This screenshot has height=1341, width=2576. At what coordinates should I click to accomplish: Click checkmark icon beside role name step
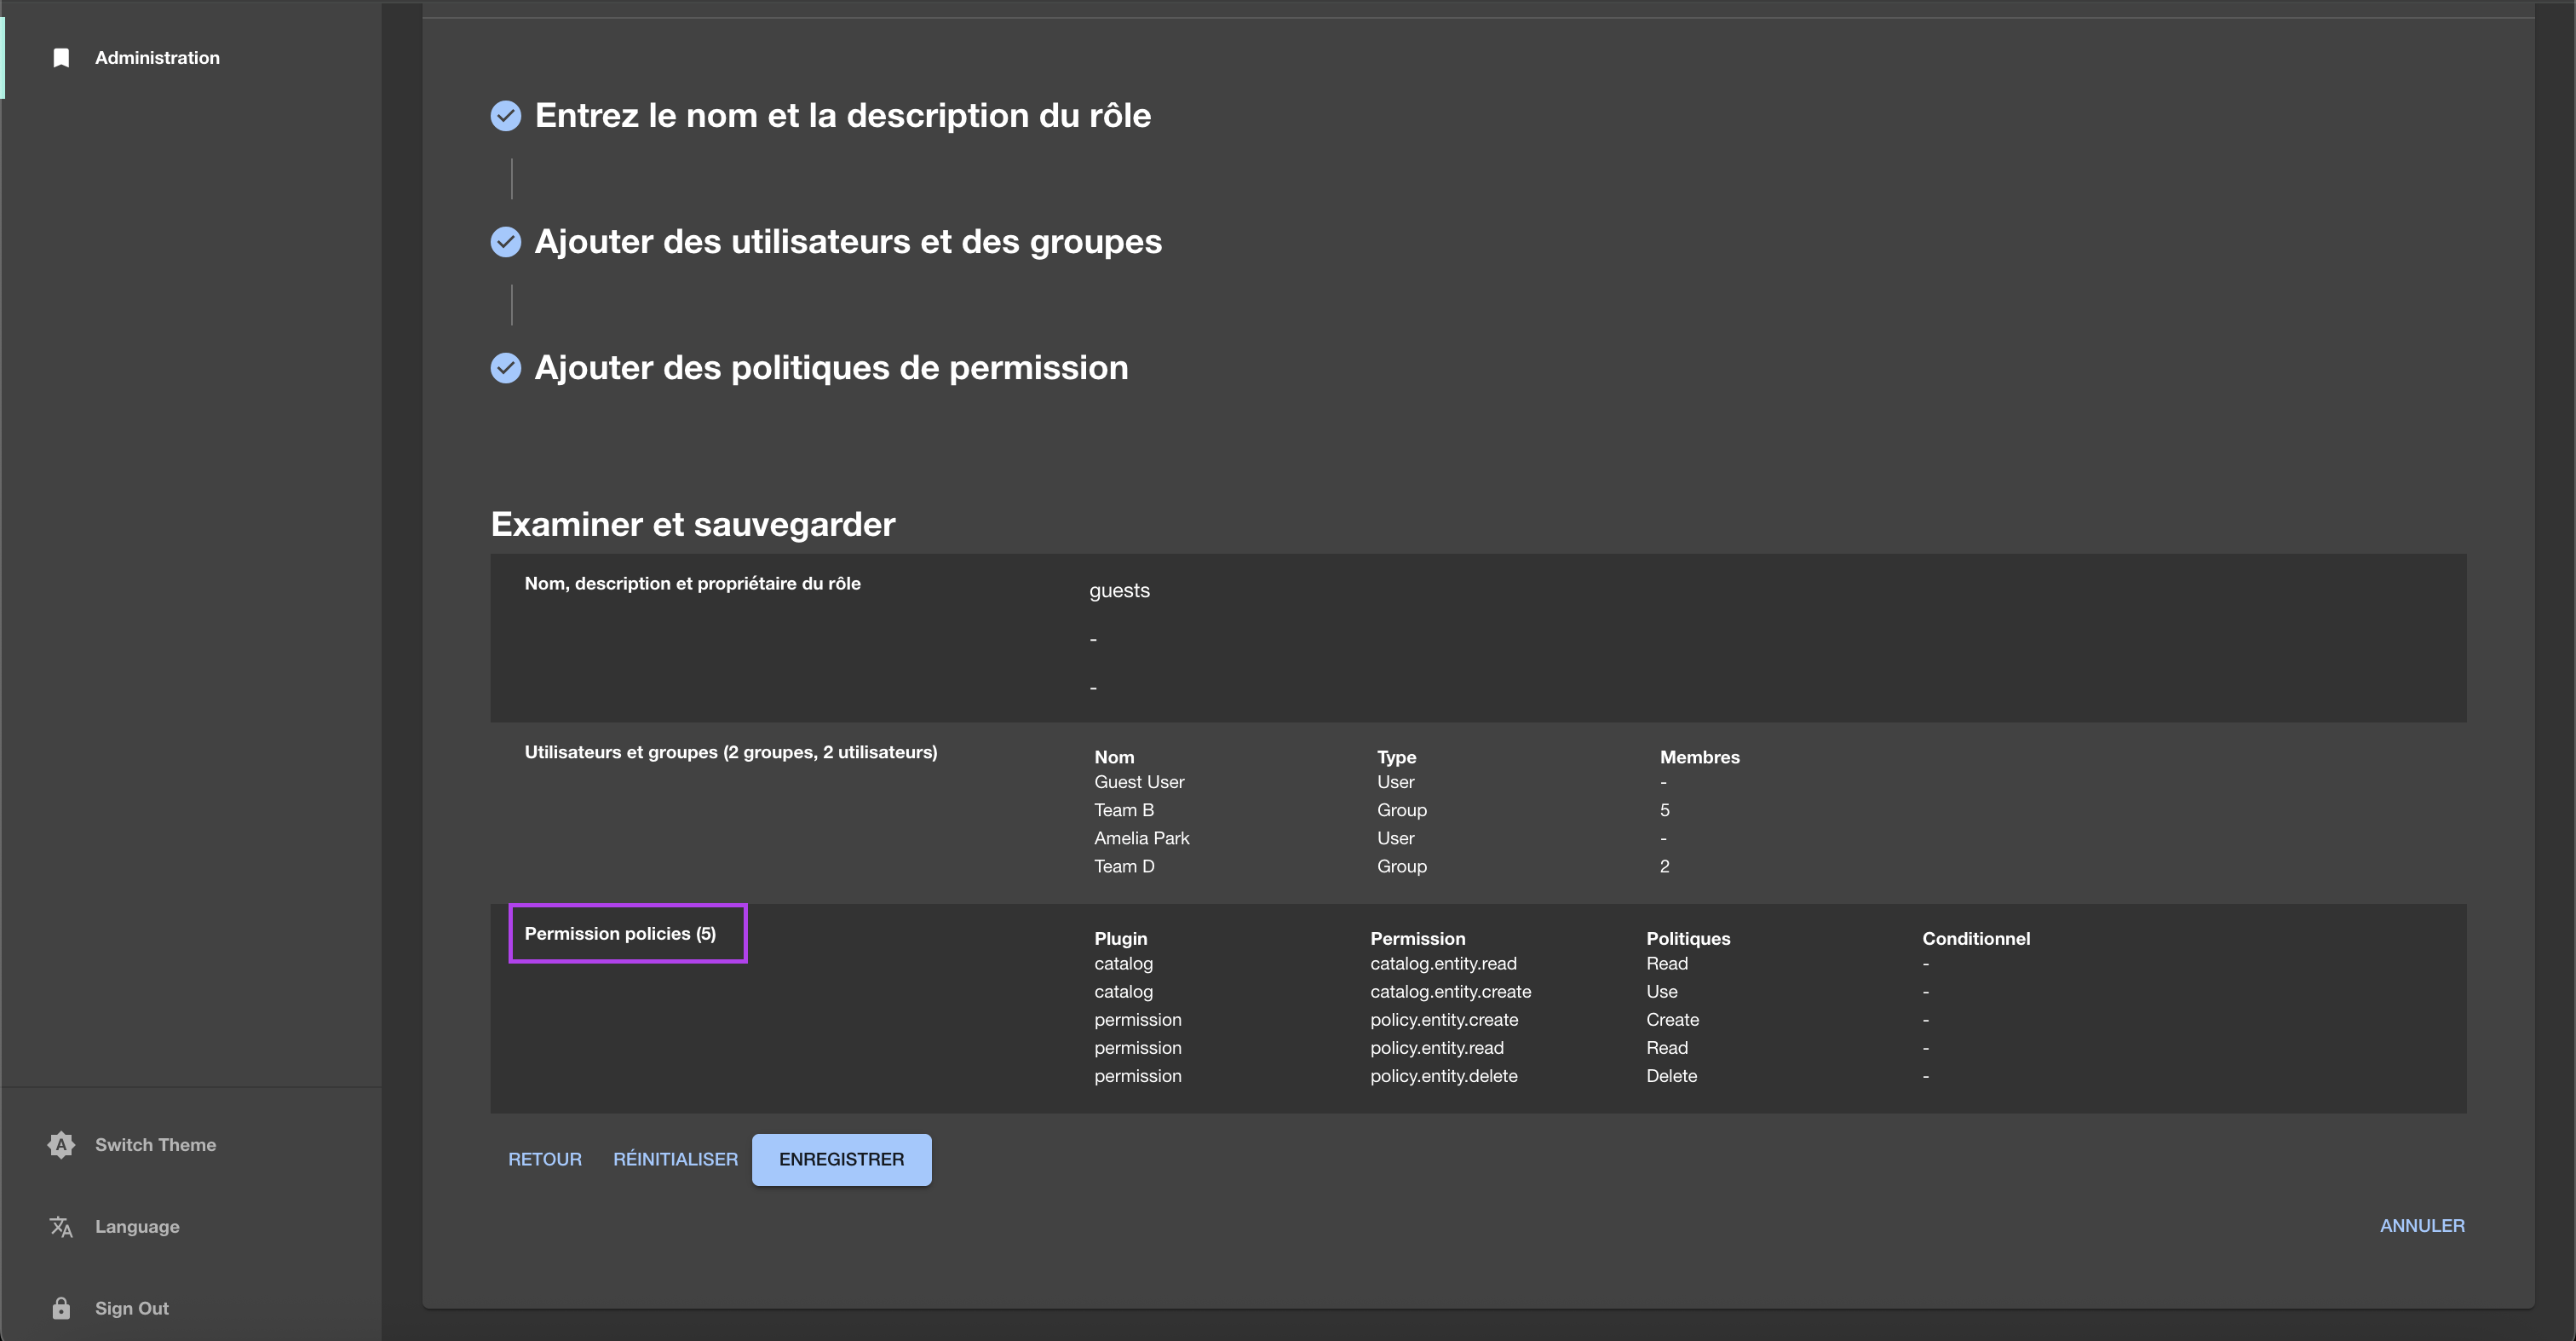pos(506,116)
